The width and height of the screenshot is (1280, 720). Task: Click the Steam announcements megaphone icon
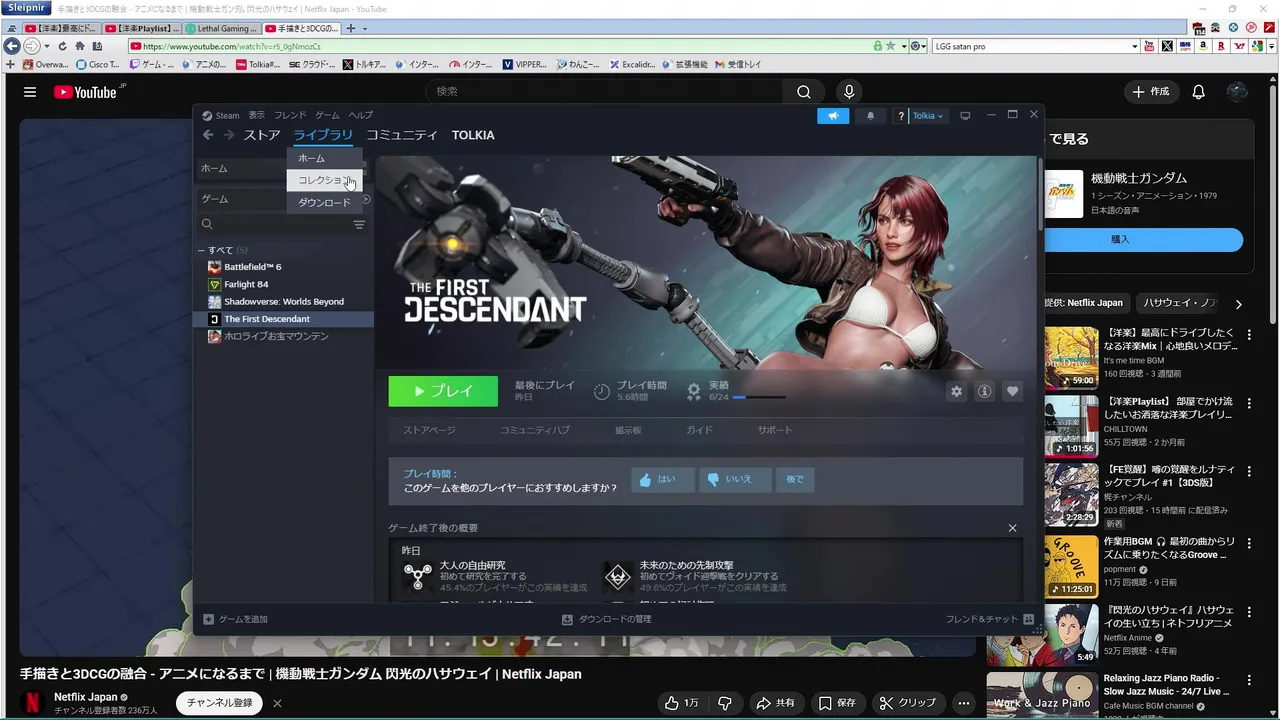click(833, 116)
